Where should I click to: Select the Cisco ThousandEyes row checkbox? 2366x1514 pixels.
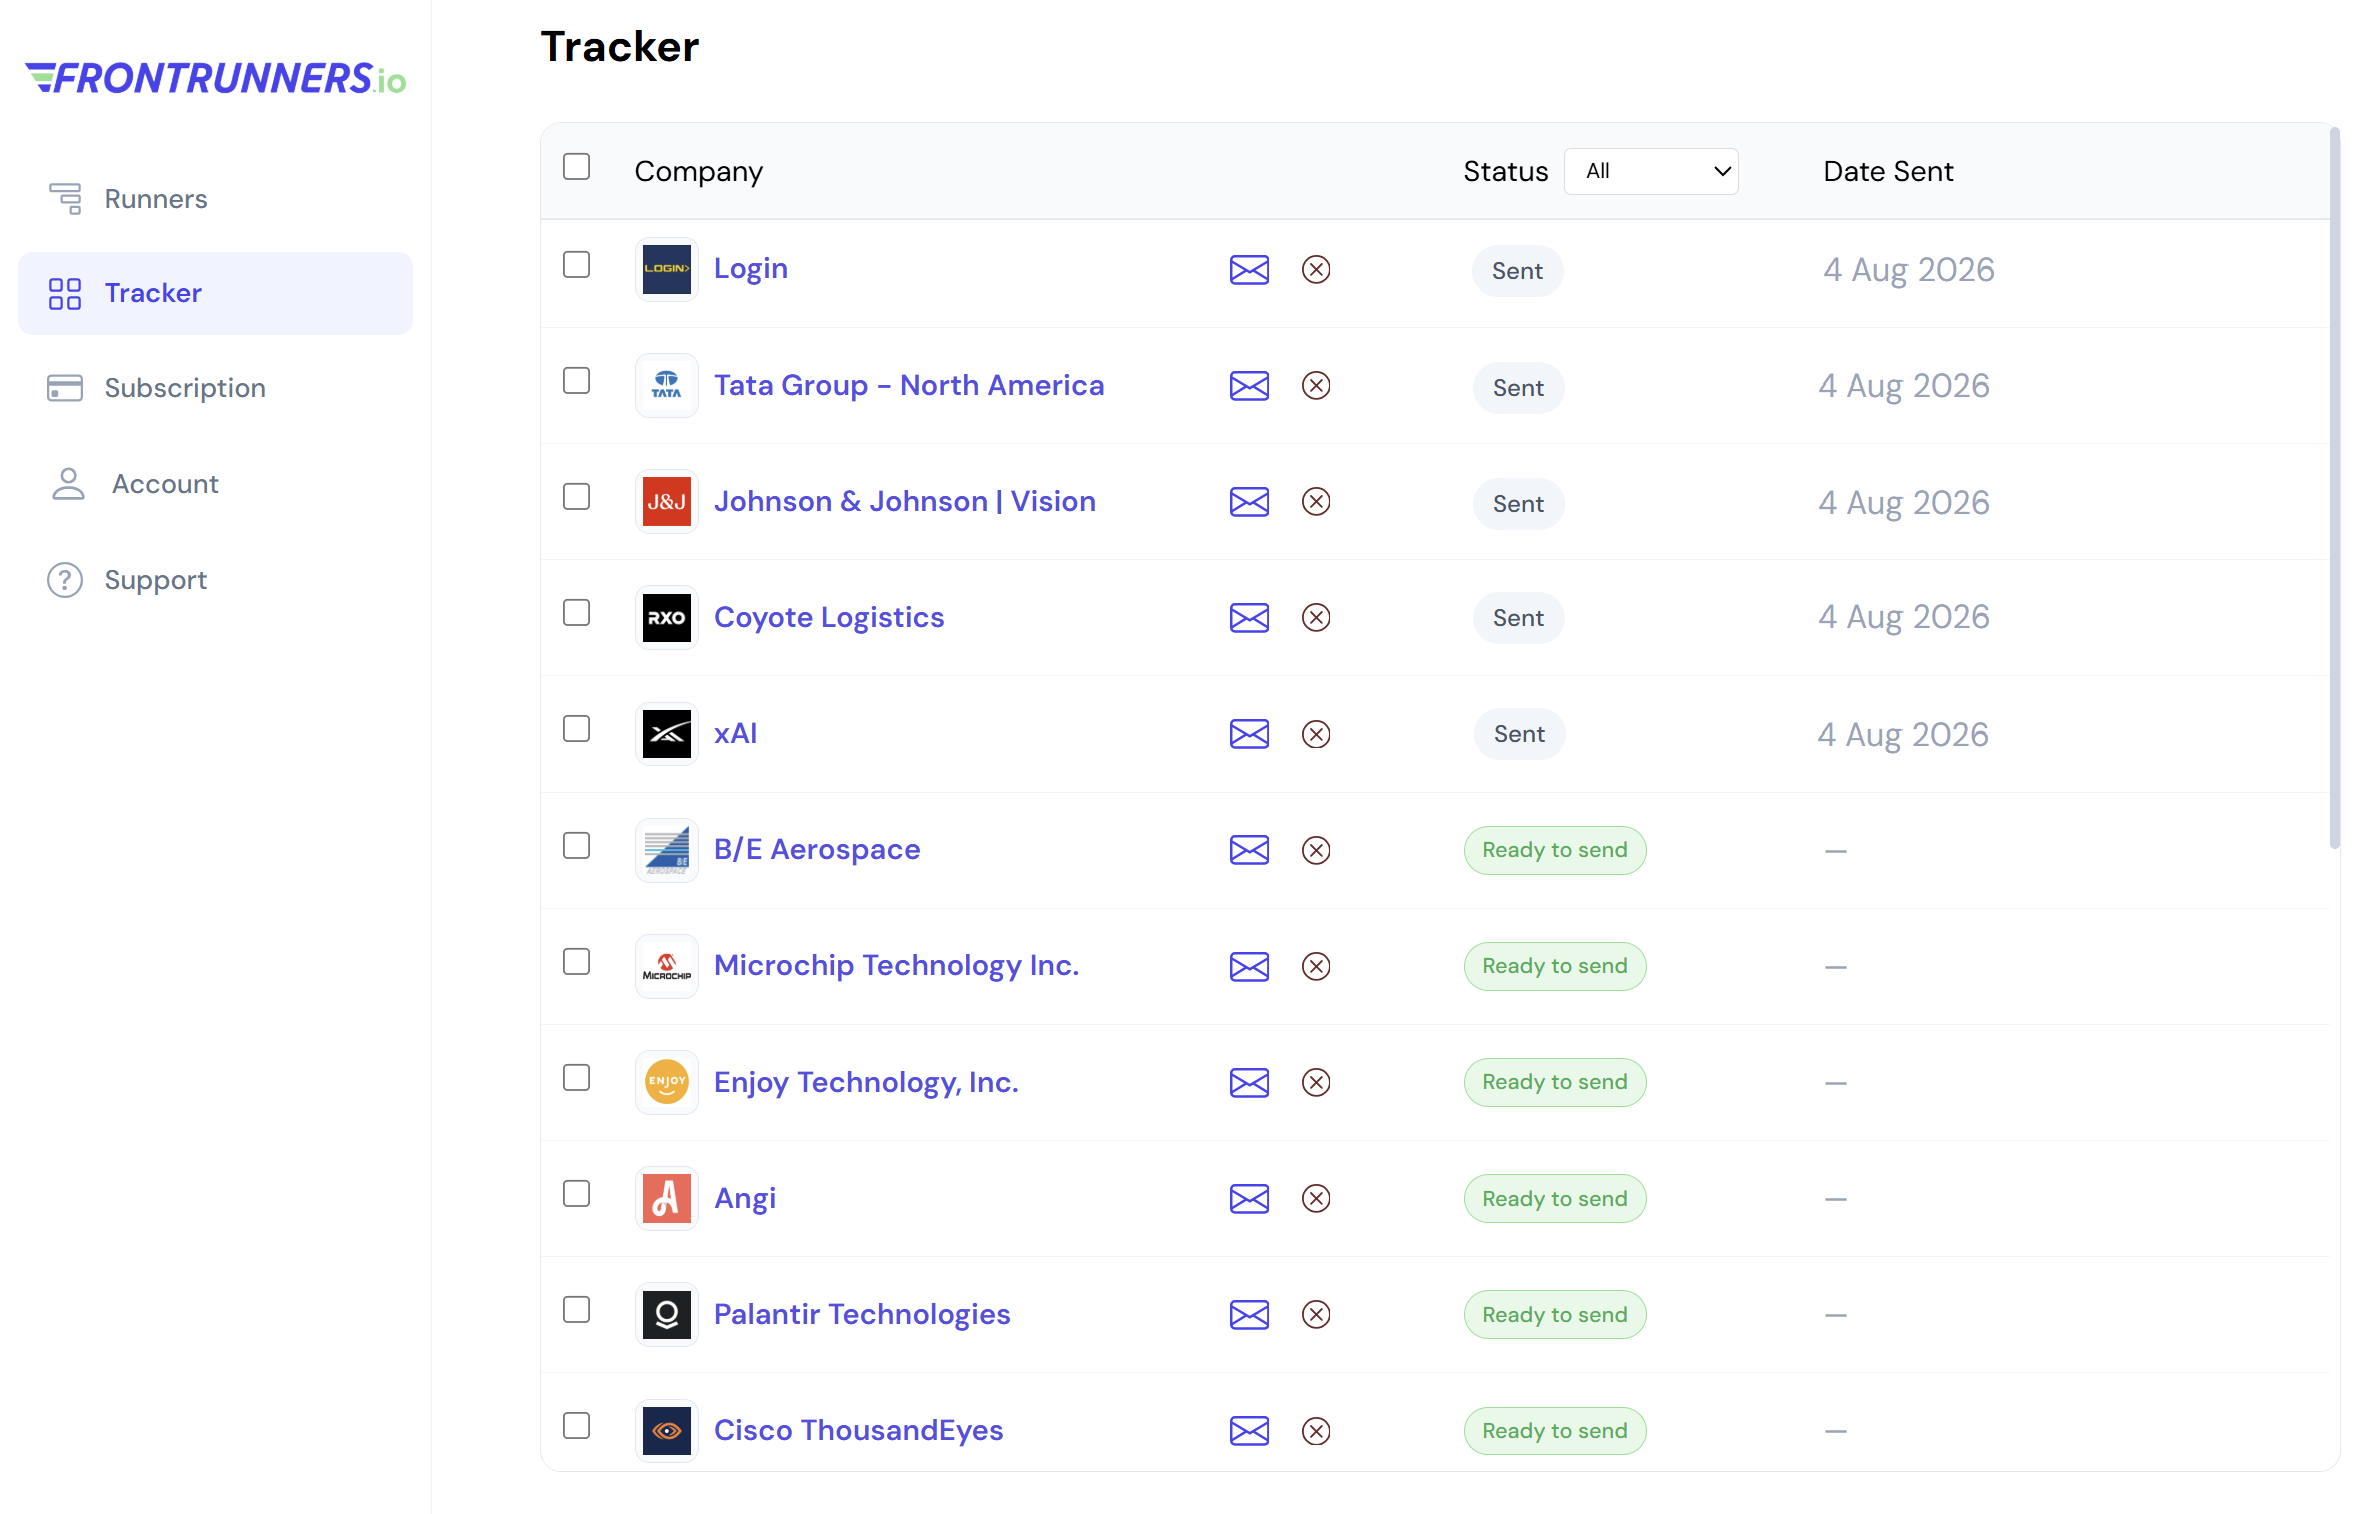(x=576, y=1426)
